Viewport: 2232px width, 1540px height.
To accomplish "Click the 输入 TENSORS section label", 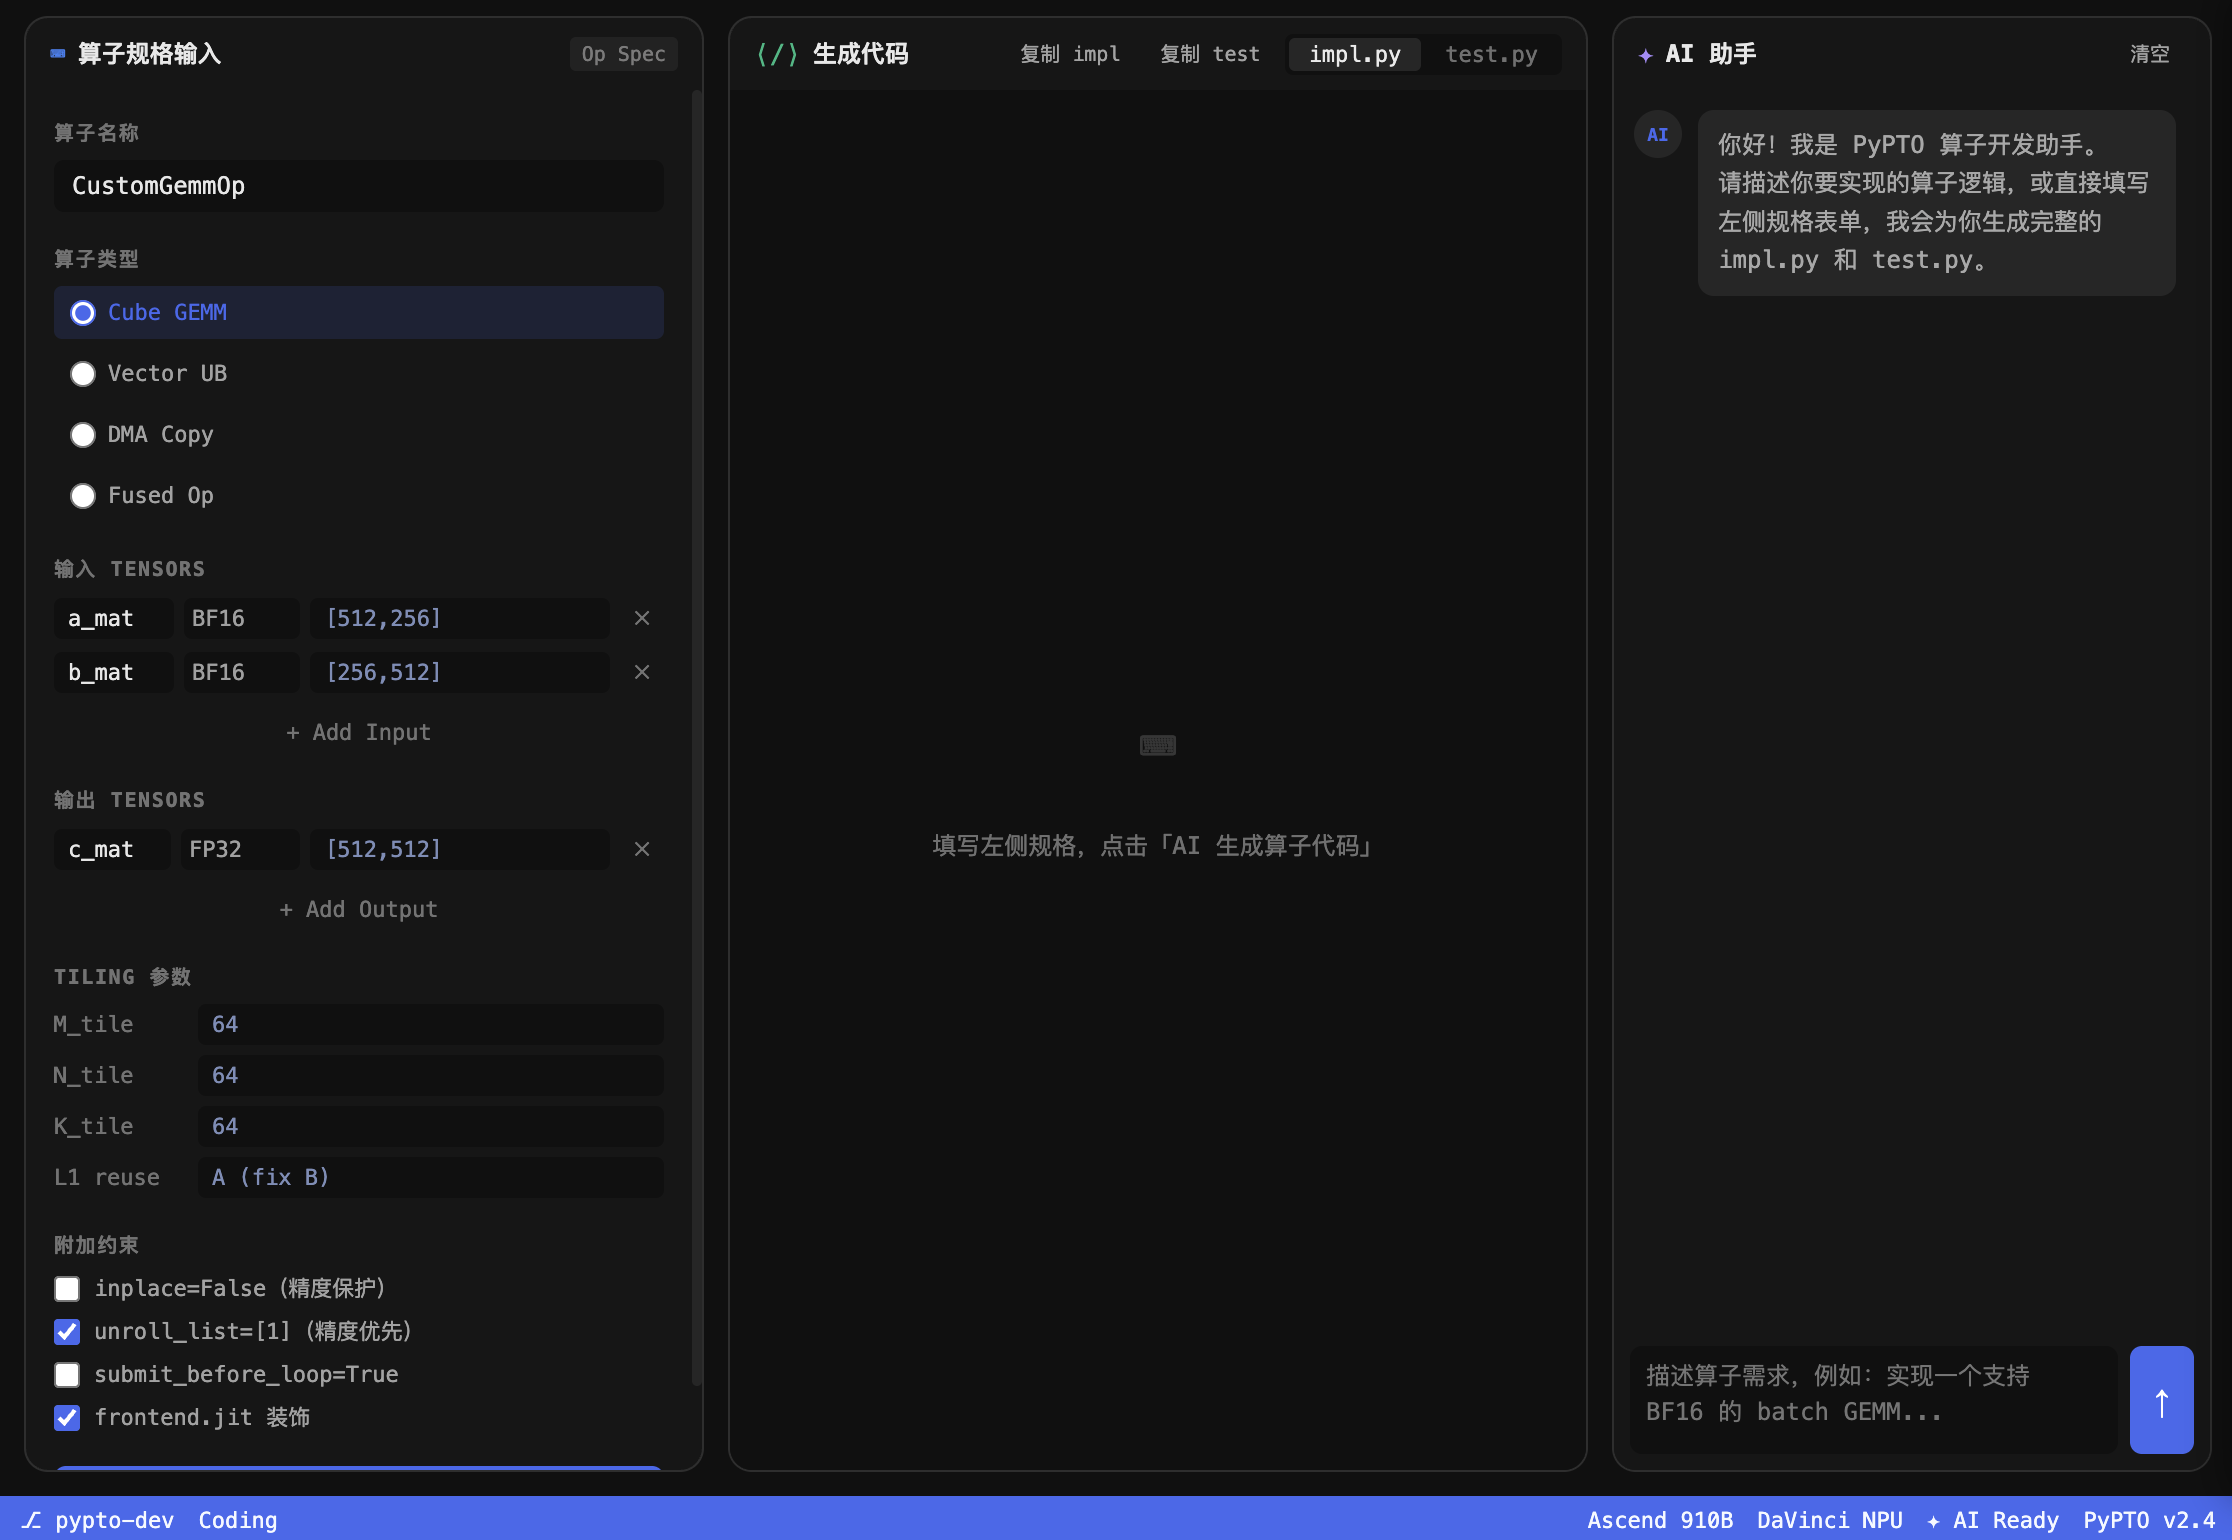I will click(130, 569).
